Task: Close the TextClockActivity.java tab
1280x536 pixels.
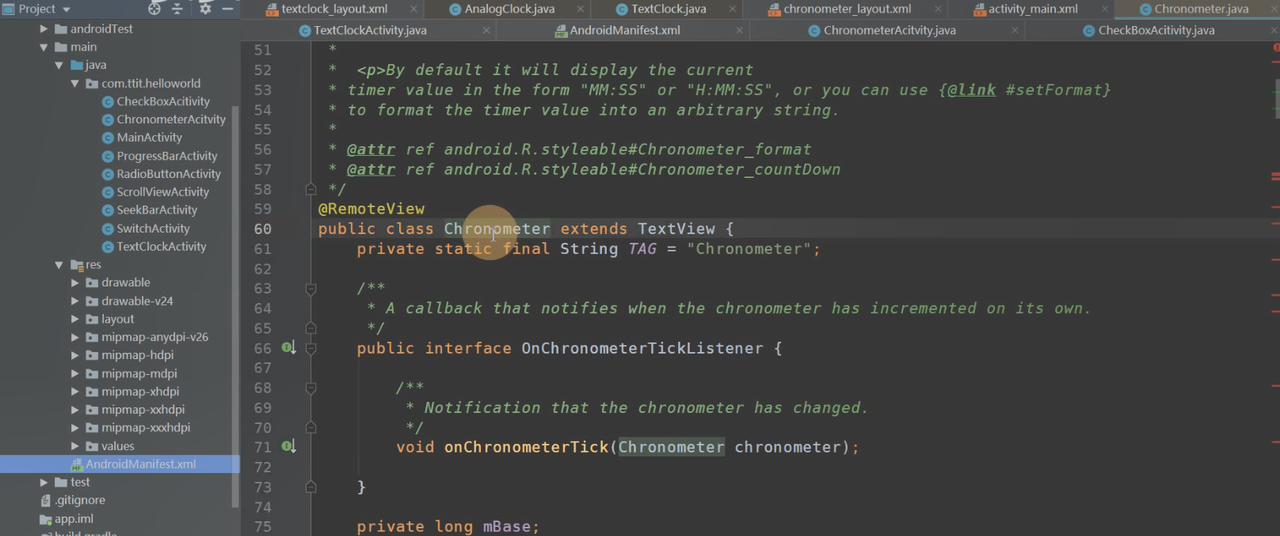Action: pyautogui.click(x=486, y=30)
